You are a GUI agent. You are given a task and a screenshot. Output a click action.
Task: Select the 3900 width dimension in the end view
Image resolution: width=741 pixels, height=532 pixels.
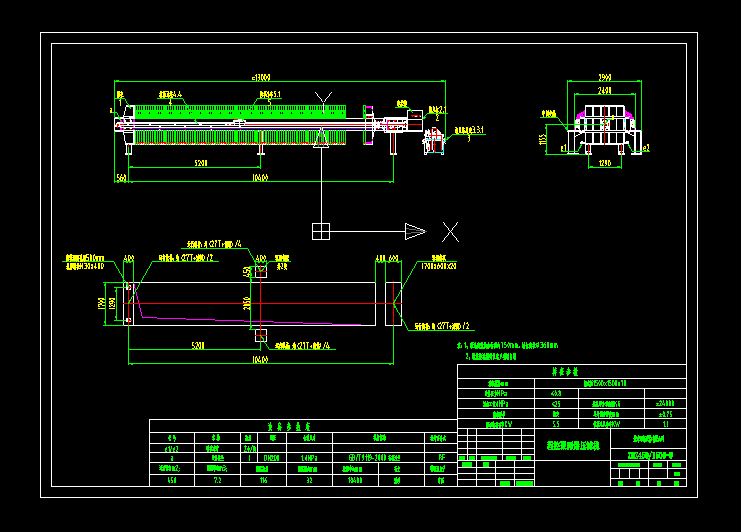coord(605,77)
